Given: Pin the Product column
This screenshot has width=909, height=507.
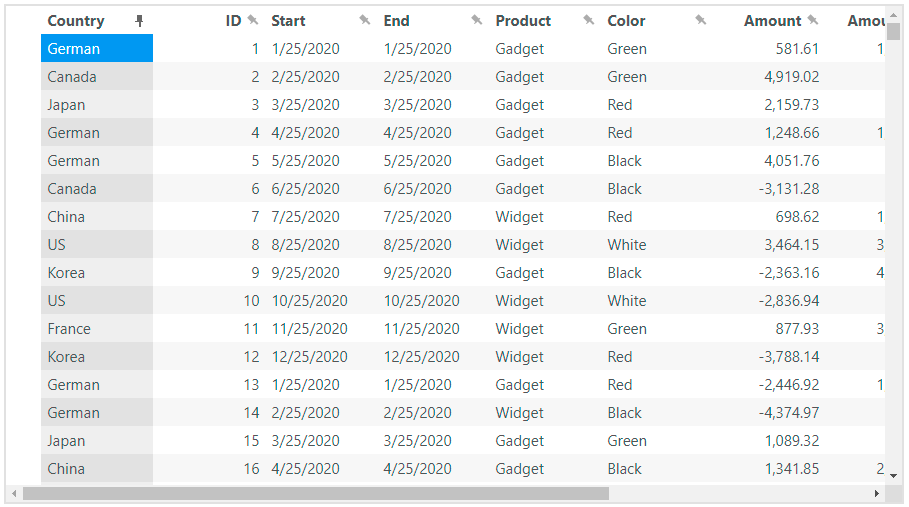Looking at the screenshot, I should pos(589,21).
